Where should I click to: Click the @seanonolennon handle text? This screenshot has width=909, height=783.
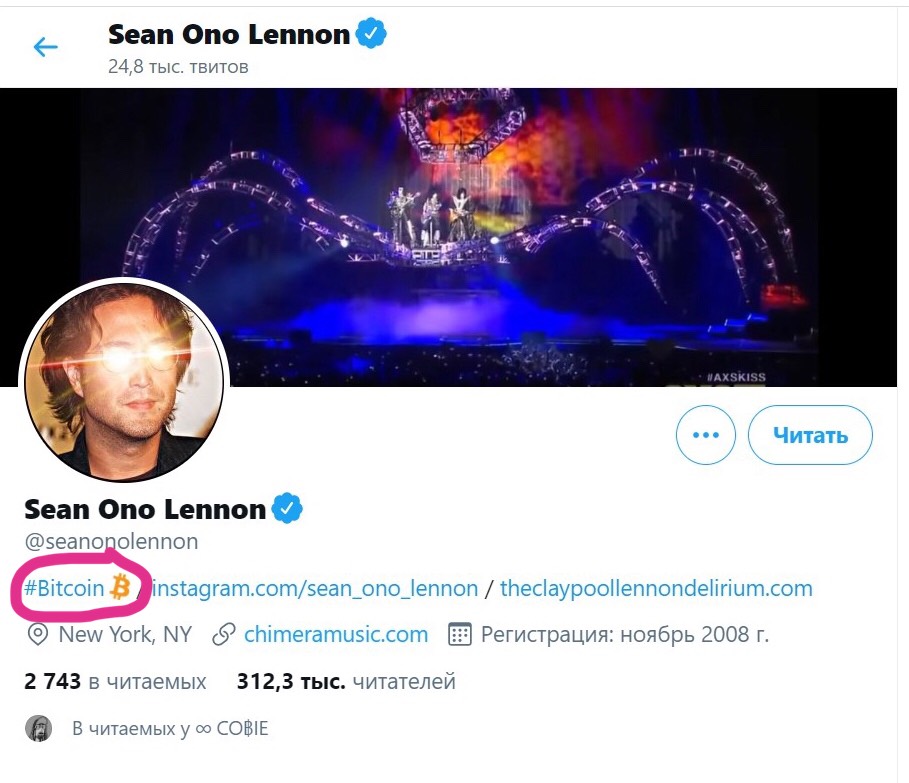pyautogui.click(x=111, y=542)
